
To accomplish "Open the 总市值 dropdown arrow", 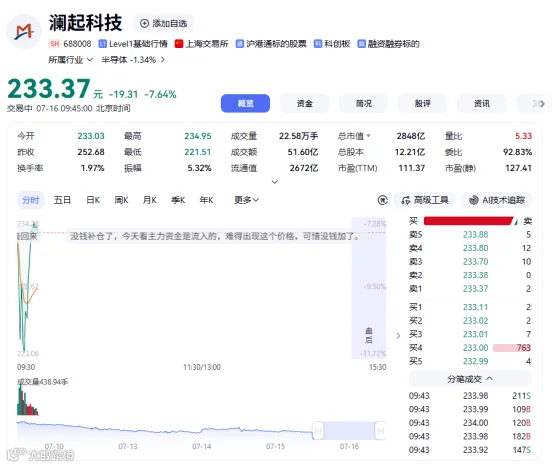I will coord(369,135).
